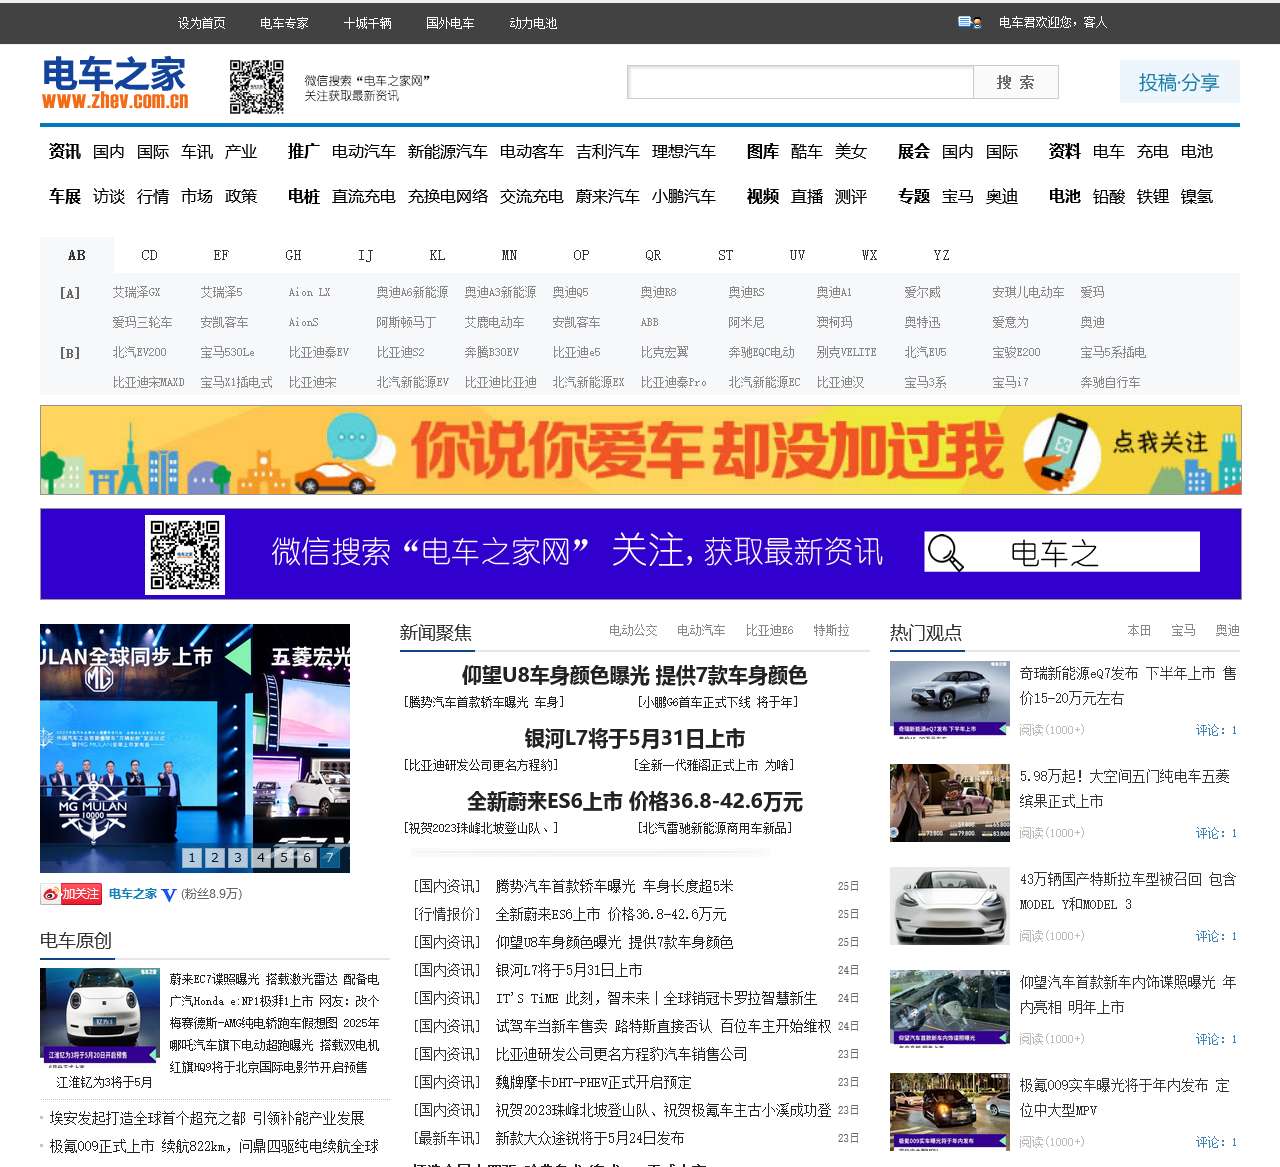Switch to the YZ brand tab

point(941,255)
